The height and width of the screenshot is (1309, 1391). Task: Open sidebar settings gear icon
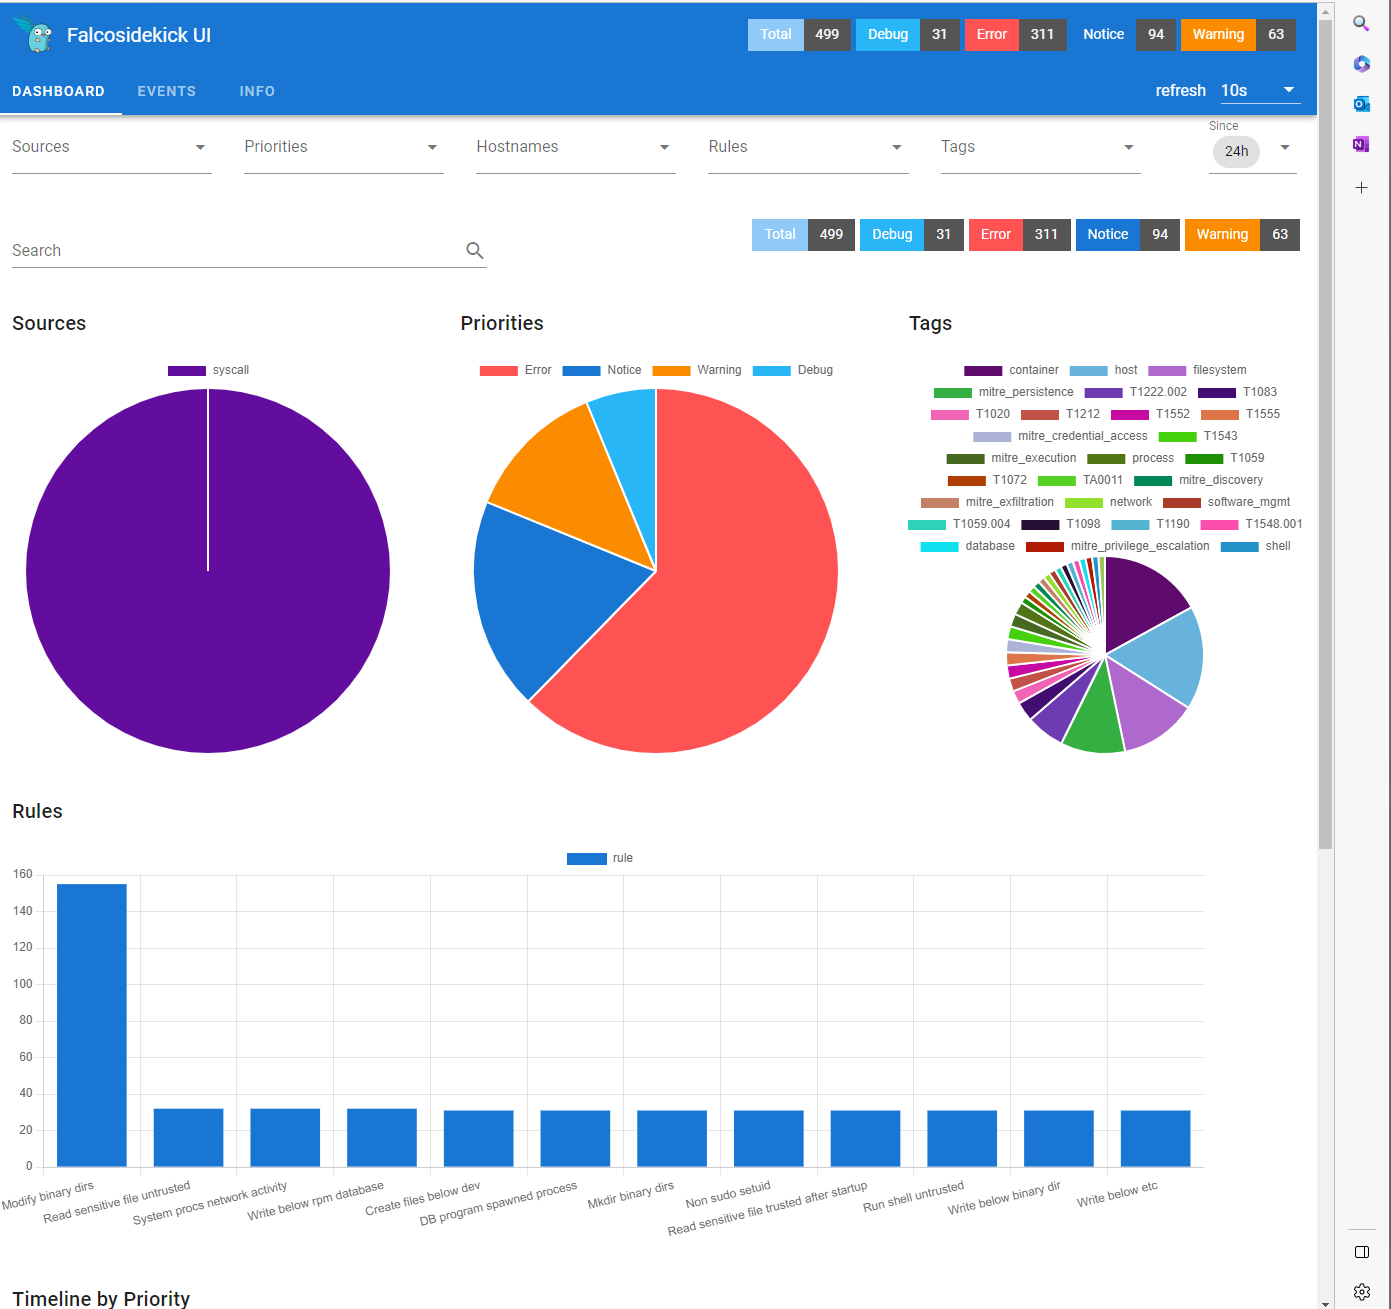[x=1361, y=1292]
